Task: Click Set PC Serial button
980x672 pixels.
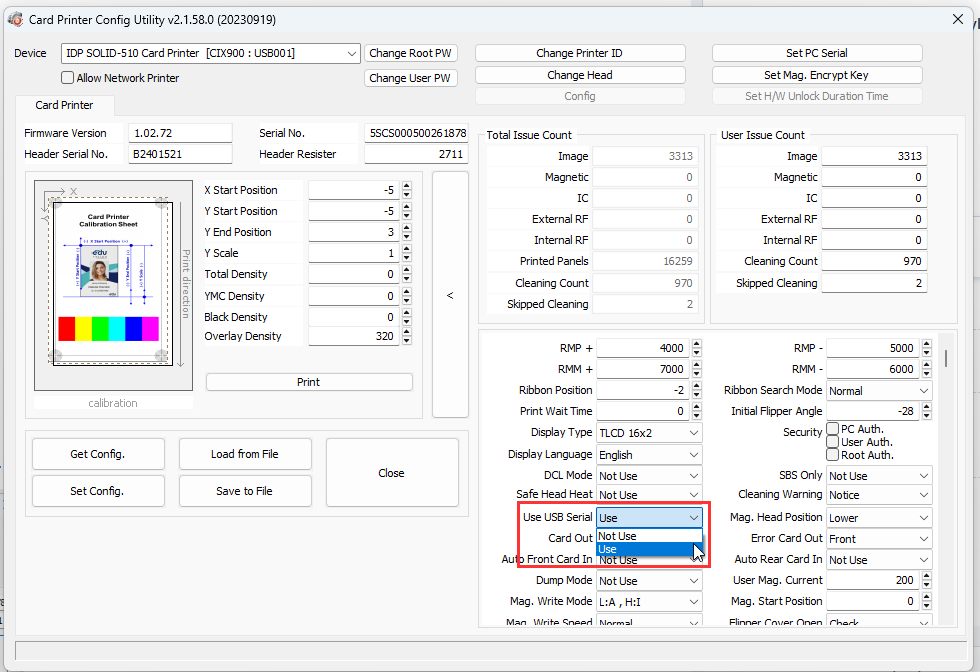Action: [x=816, y=53]
